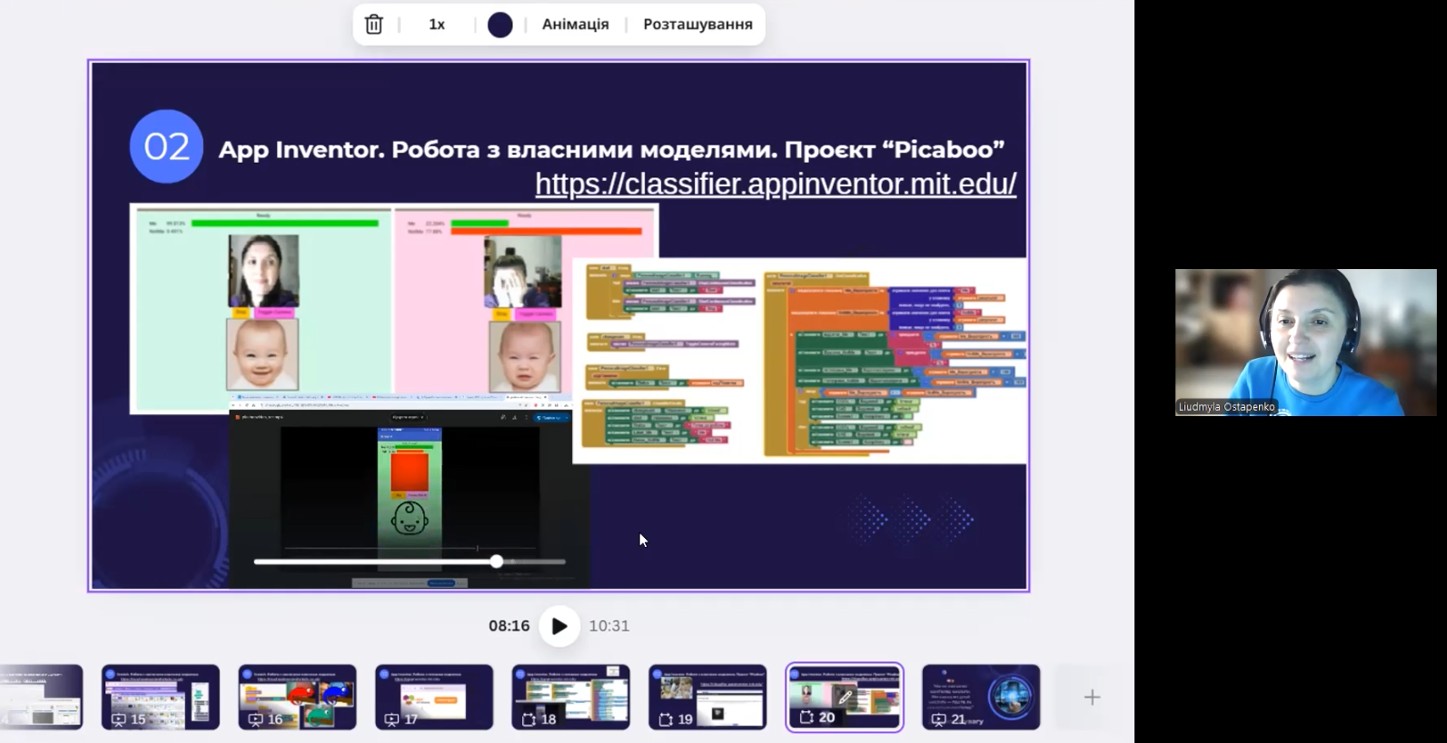Open the 1x playback speed option
The image size is (1447, 743).
click(x=437, y=24)
